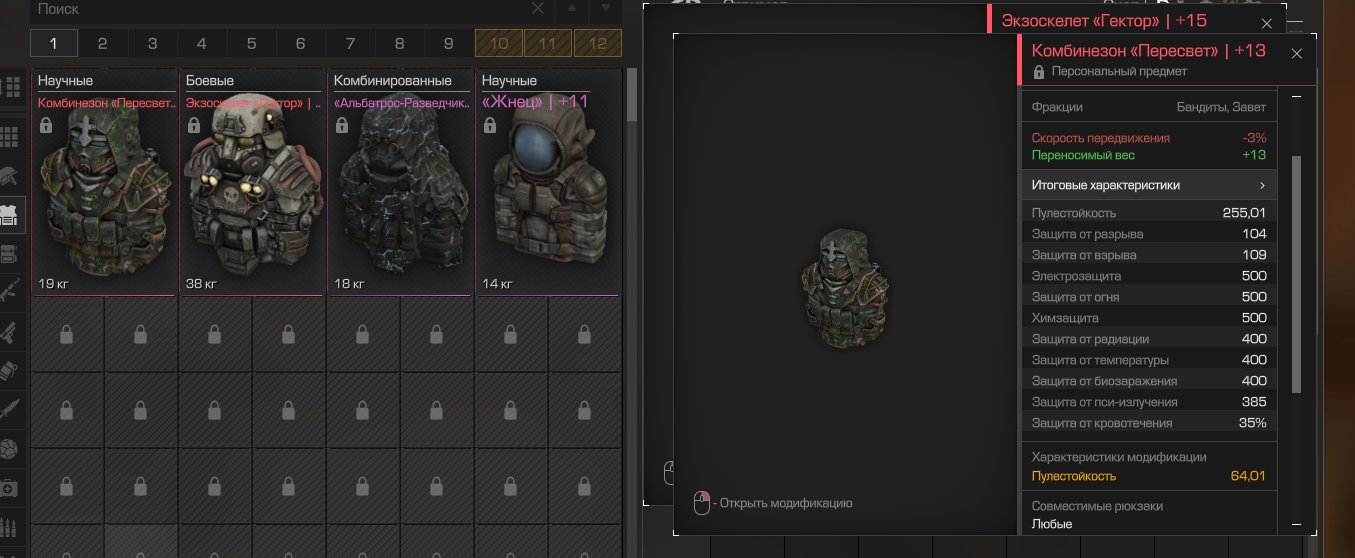This screenshot has height=558, width=1355.
Task: Select the body armor category icon
Action: click(12, 214)
